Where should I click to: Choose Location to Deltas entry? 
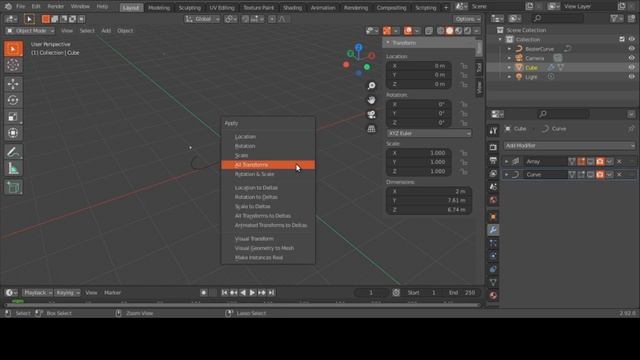[x=268, y=188]
